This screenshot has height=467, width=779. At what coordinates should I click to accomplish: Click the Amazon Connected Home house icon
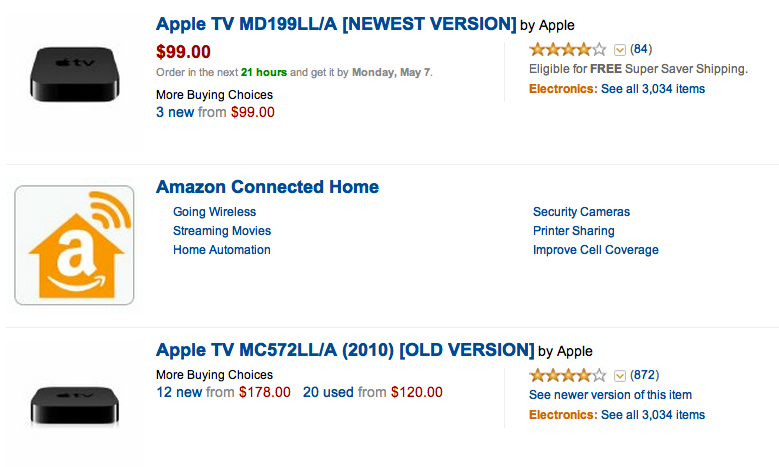74,245
